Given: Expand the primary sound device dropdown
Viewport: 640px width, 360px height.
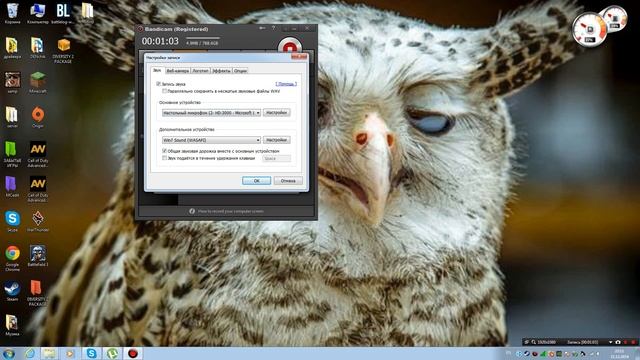Looking at the screenshot, I should (x=211, y=113).
